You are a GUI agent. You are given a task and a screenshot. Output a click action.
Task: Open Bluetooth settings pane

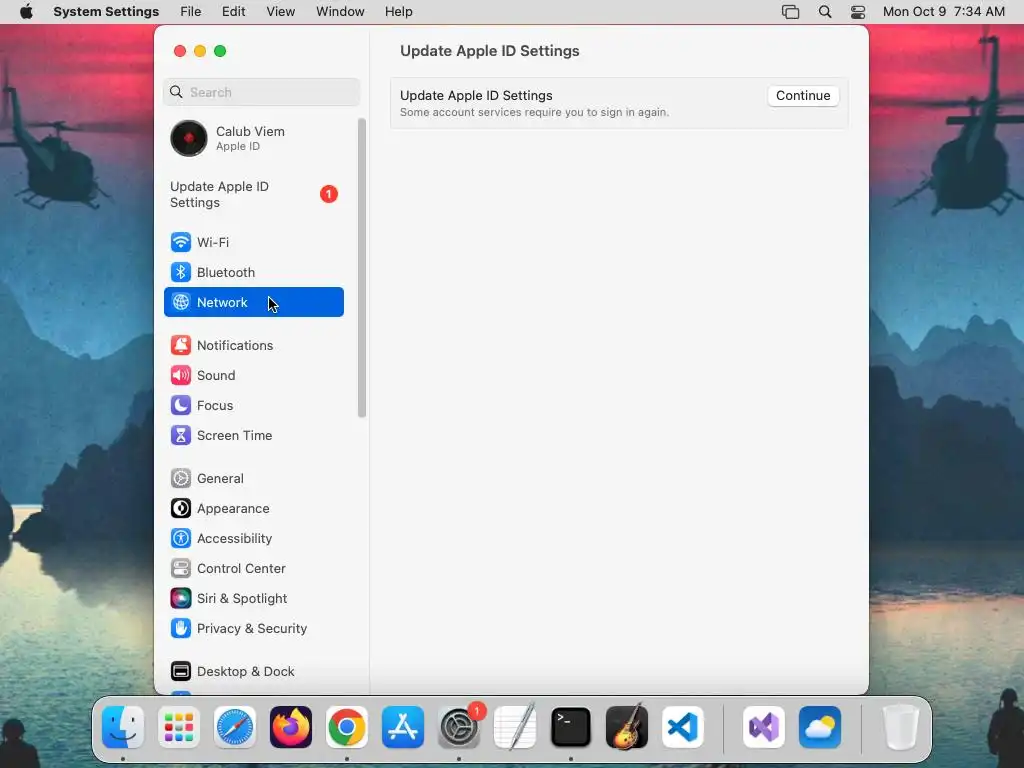[x=253, y=272]
